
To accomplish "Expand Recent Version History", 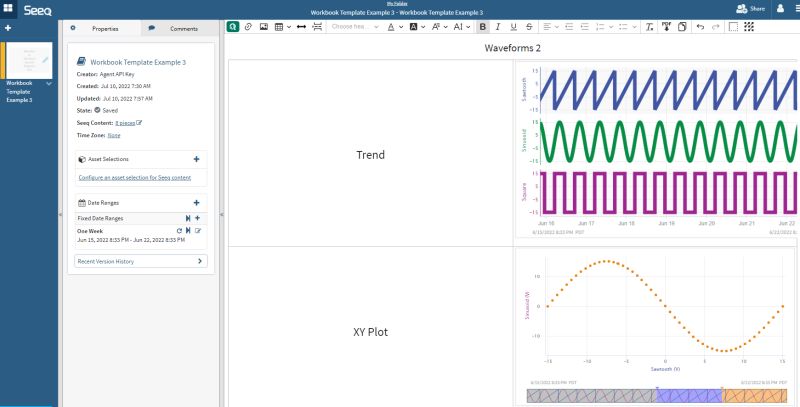I will tap(141, 261).
